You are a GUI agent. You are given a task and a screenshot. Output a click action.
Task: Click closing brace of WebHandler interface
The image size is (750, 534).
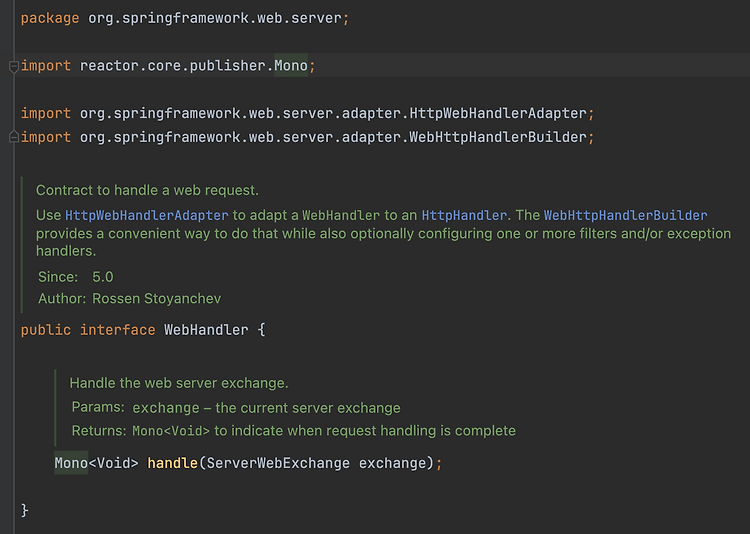[25, 510]
